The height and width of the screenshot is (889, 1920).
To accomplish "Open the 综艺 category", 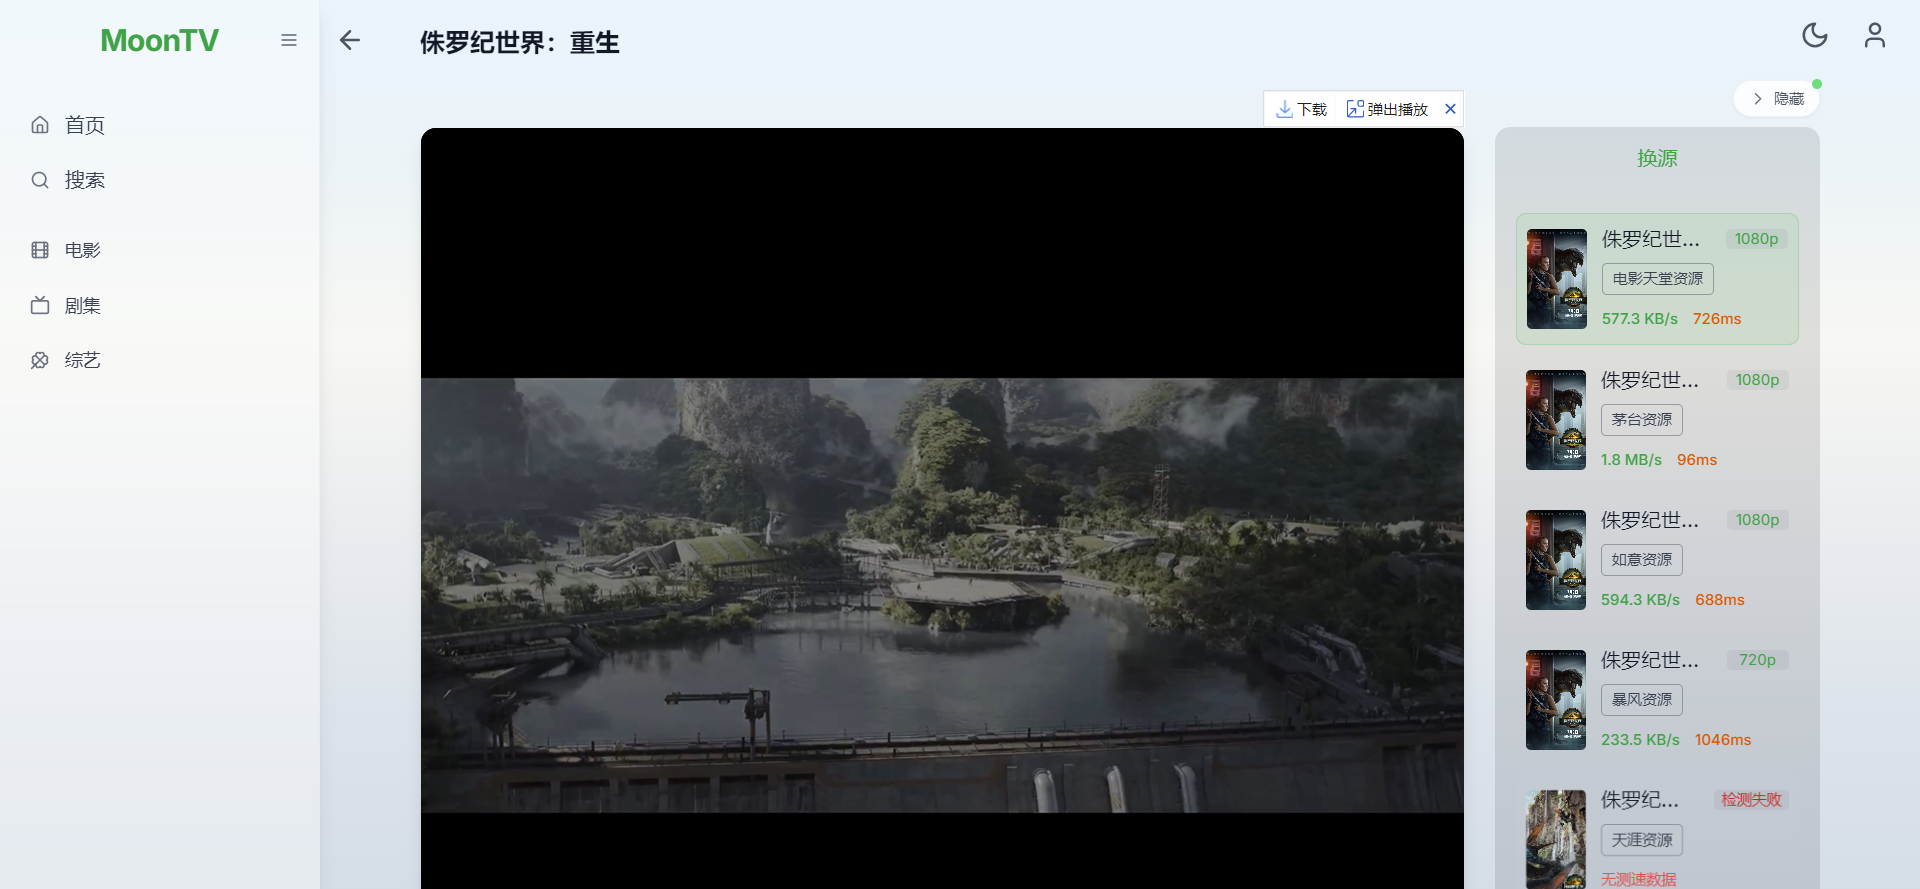I will (82, 360).
